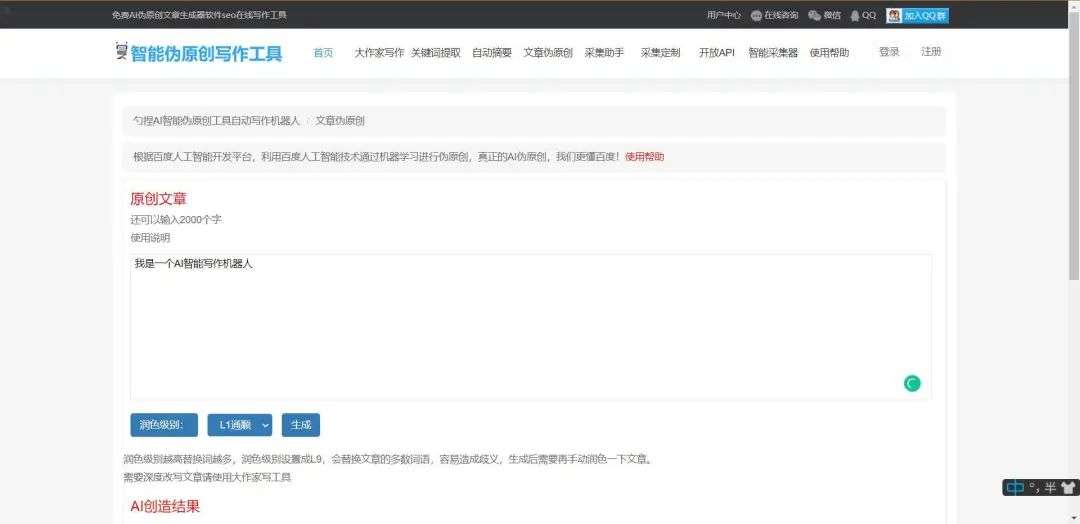This screenshot has width=1080, height=524.
Task: Click the 润色级别 button
Action: (x=164, y=425)
